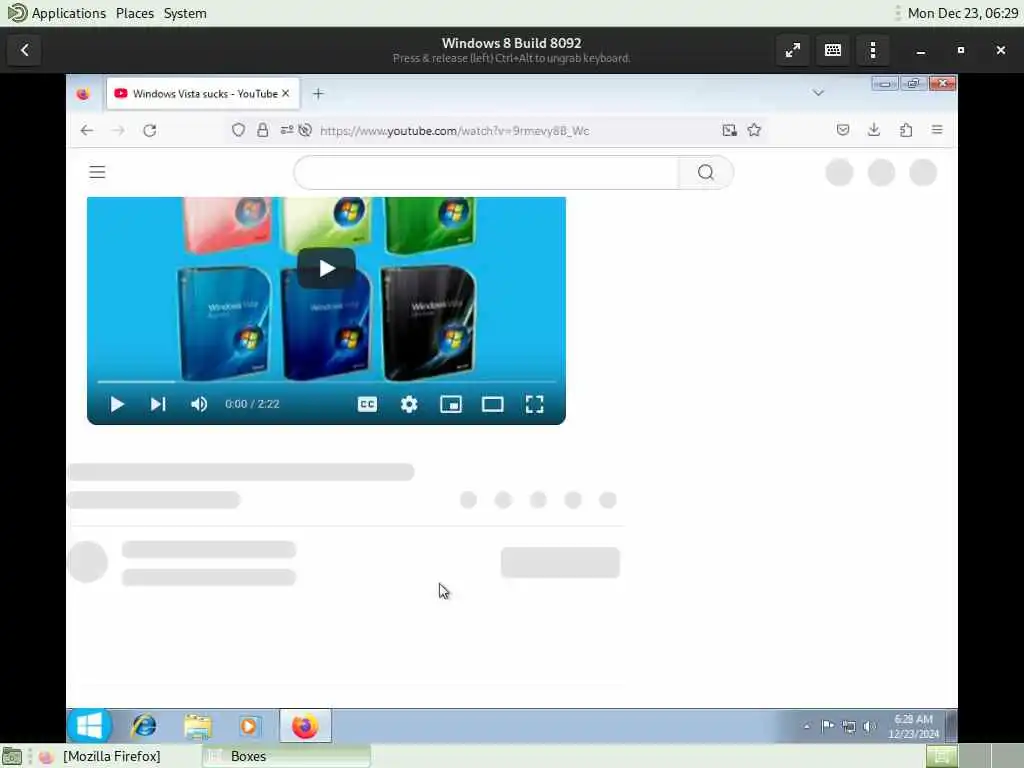Enter video fullscreen mode

pyautogui.click(x=534, y=404)
